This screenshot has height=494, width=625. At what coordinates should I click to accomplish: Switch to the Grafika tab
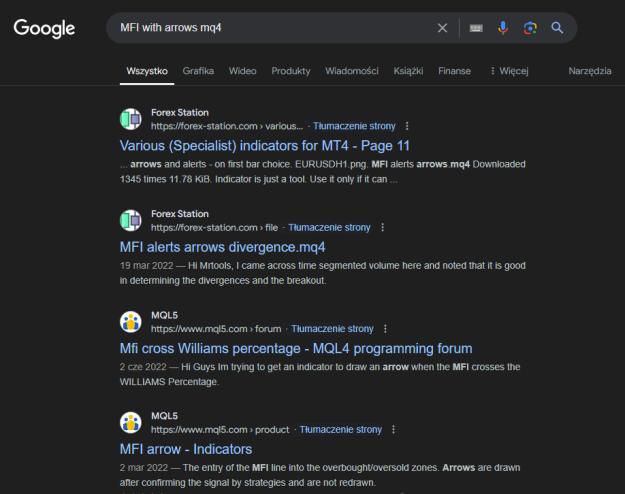(x=198, y=71)
